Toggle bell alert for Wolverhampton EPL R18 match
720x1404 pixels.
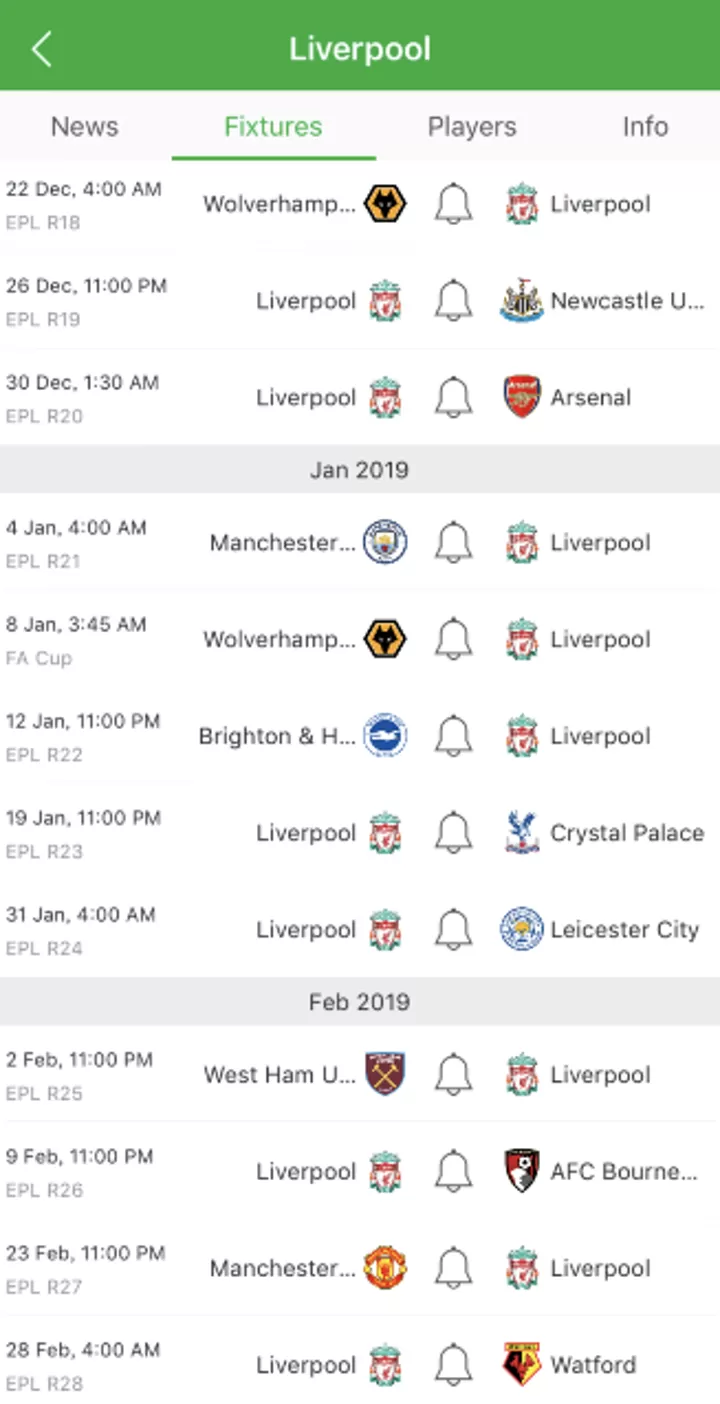tap(453, 204)
